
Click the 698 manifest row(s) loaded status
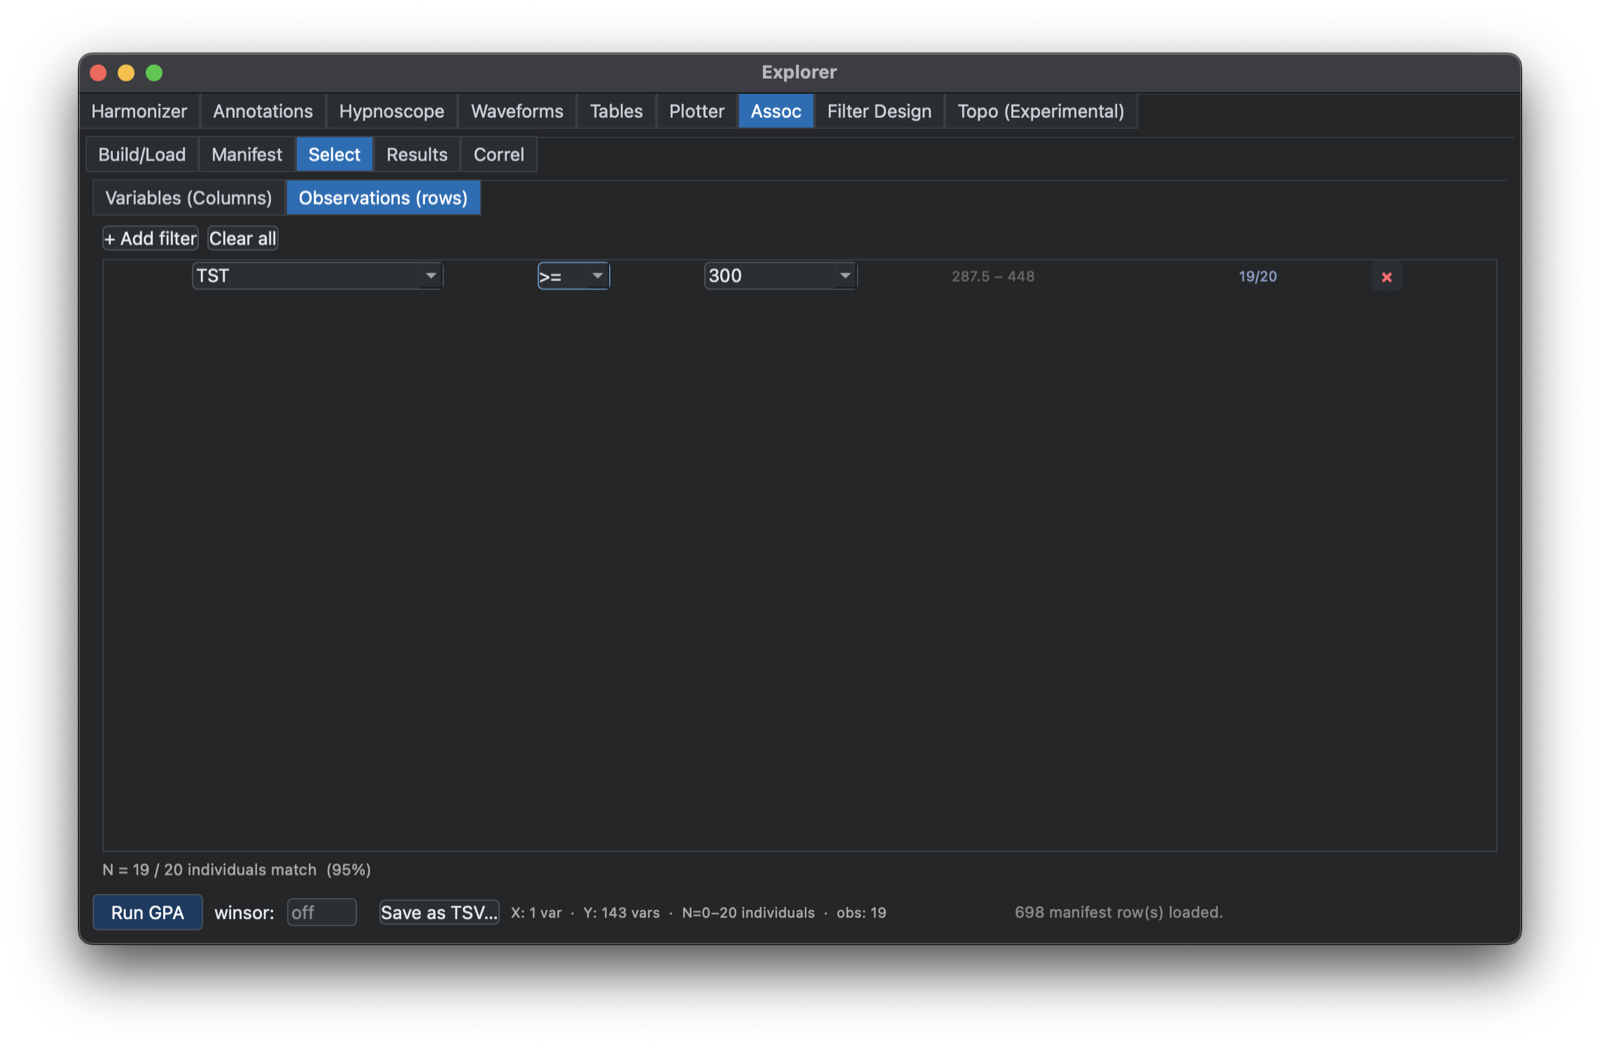[x=1119, y=912]
